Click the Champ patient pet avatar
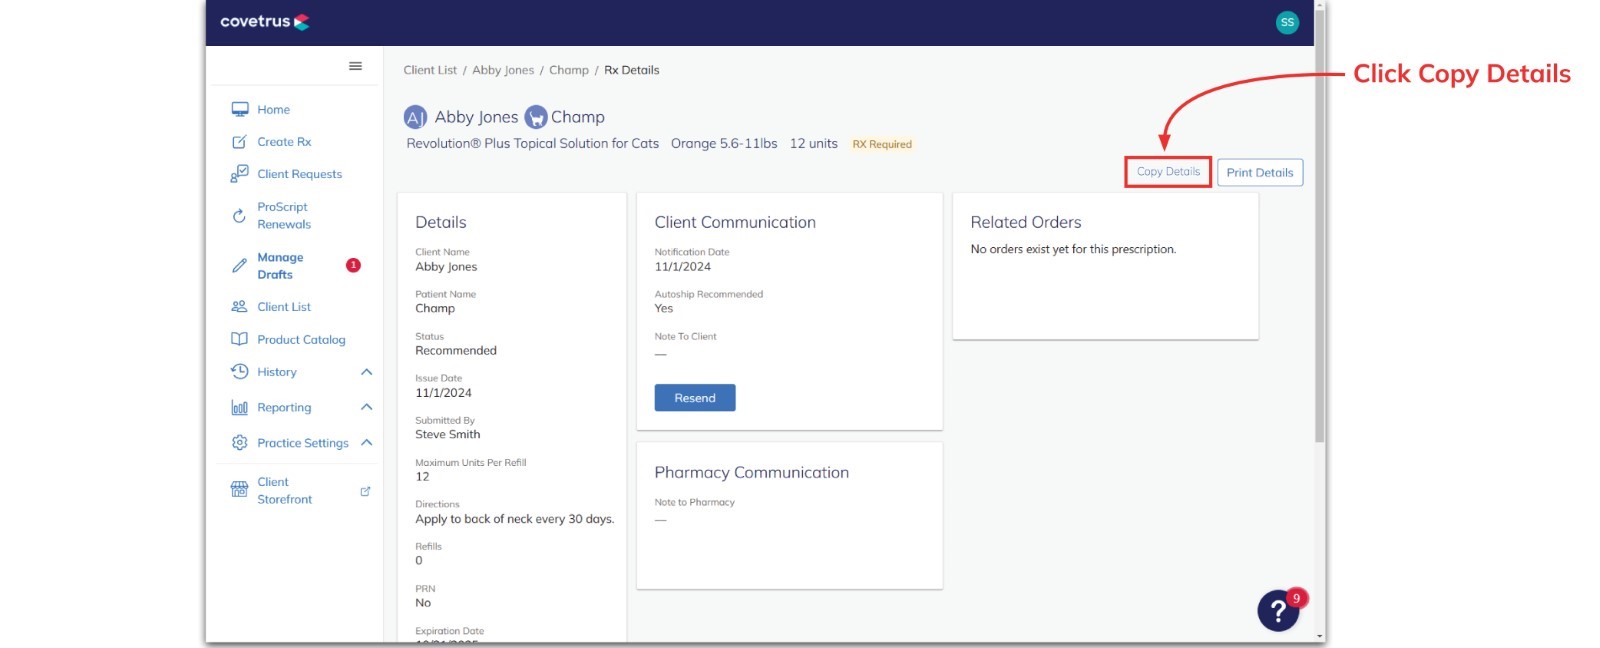The image size is (1600, 648). click(x=536, y=117)
